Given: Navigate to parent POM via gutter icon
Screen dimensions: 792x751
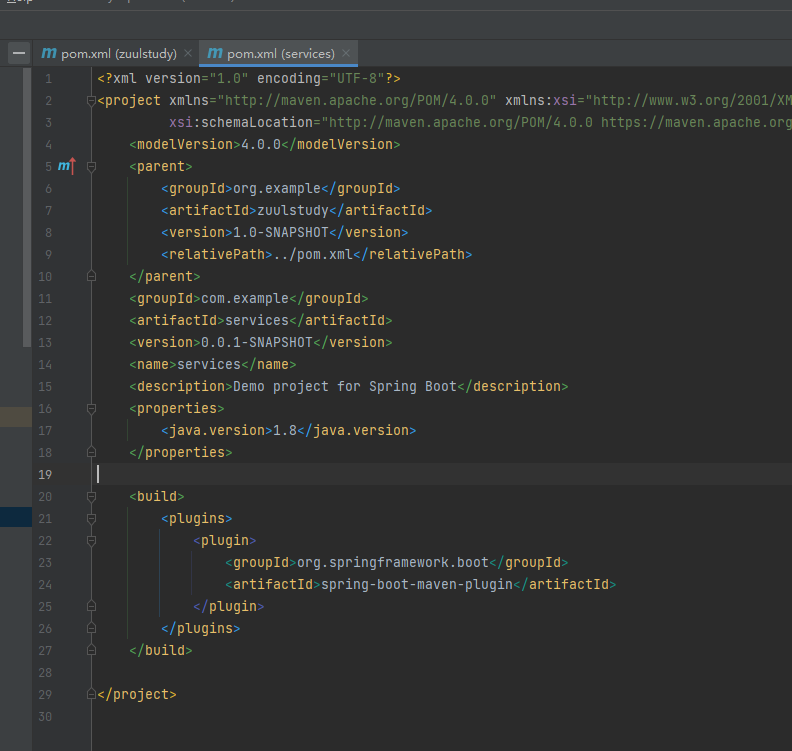Looking at the screenshot, I should coord(67,166).
